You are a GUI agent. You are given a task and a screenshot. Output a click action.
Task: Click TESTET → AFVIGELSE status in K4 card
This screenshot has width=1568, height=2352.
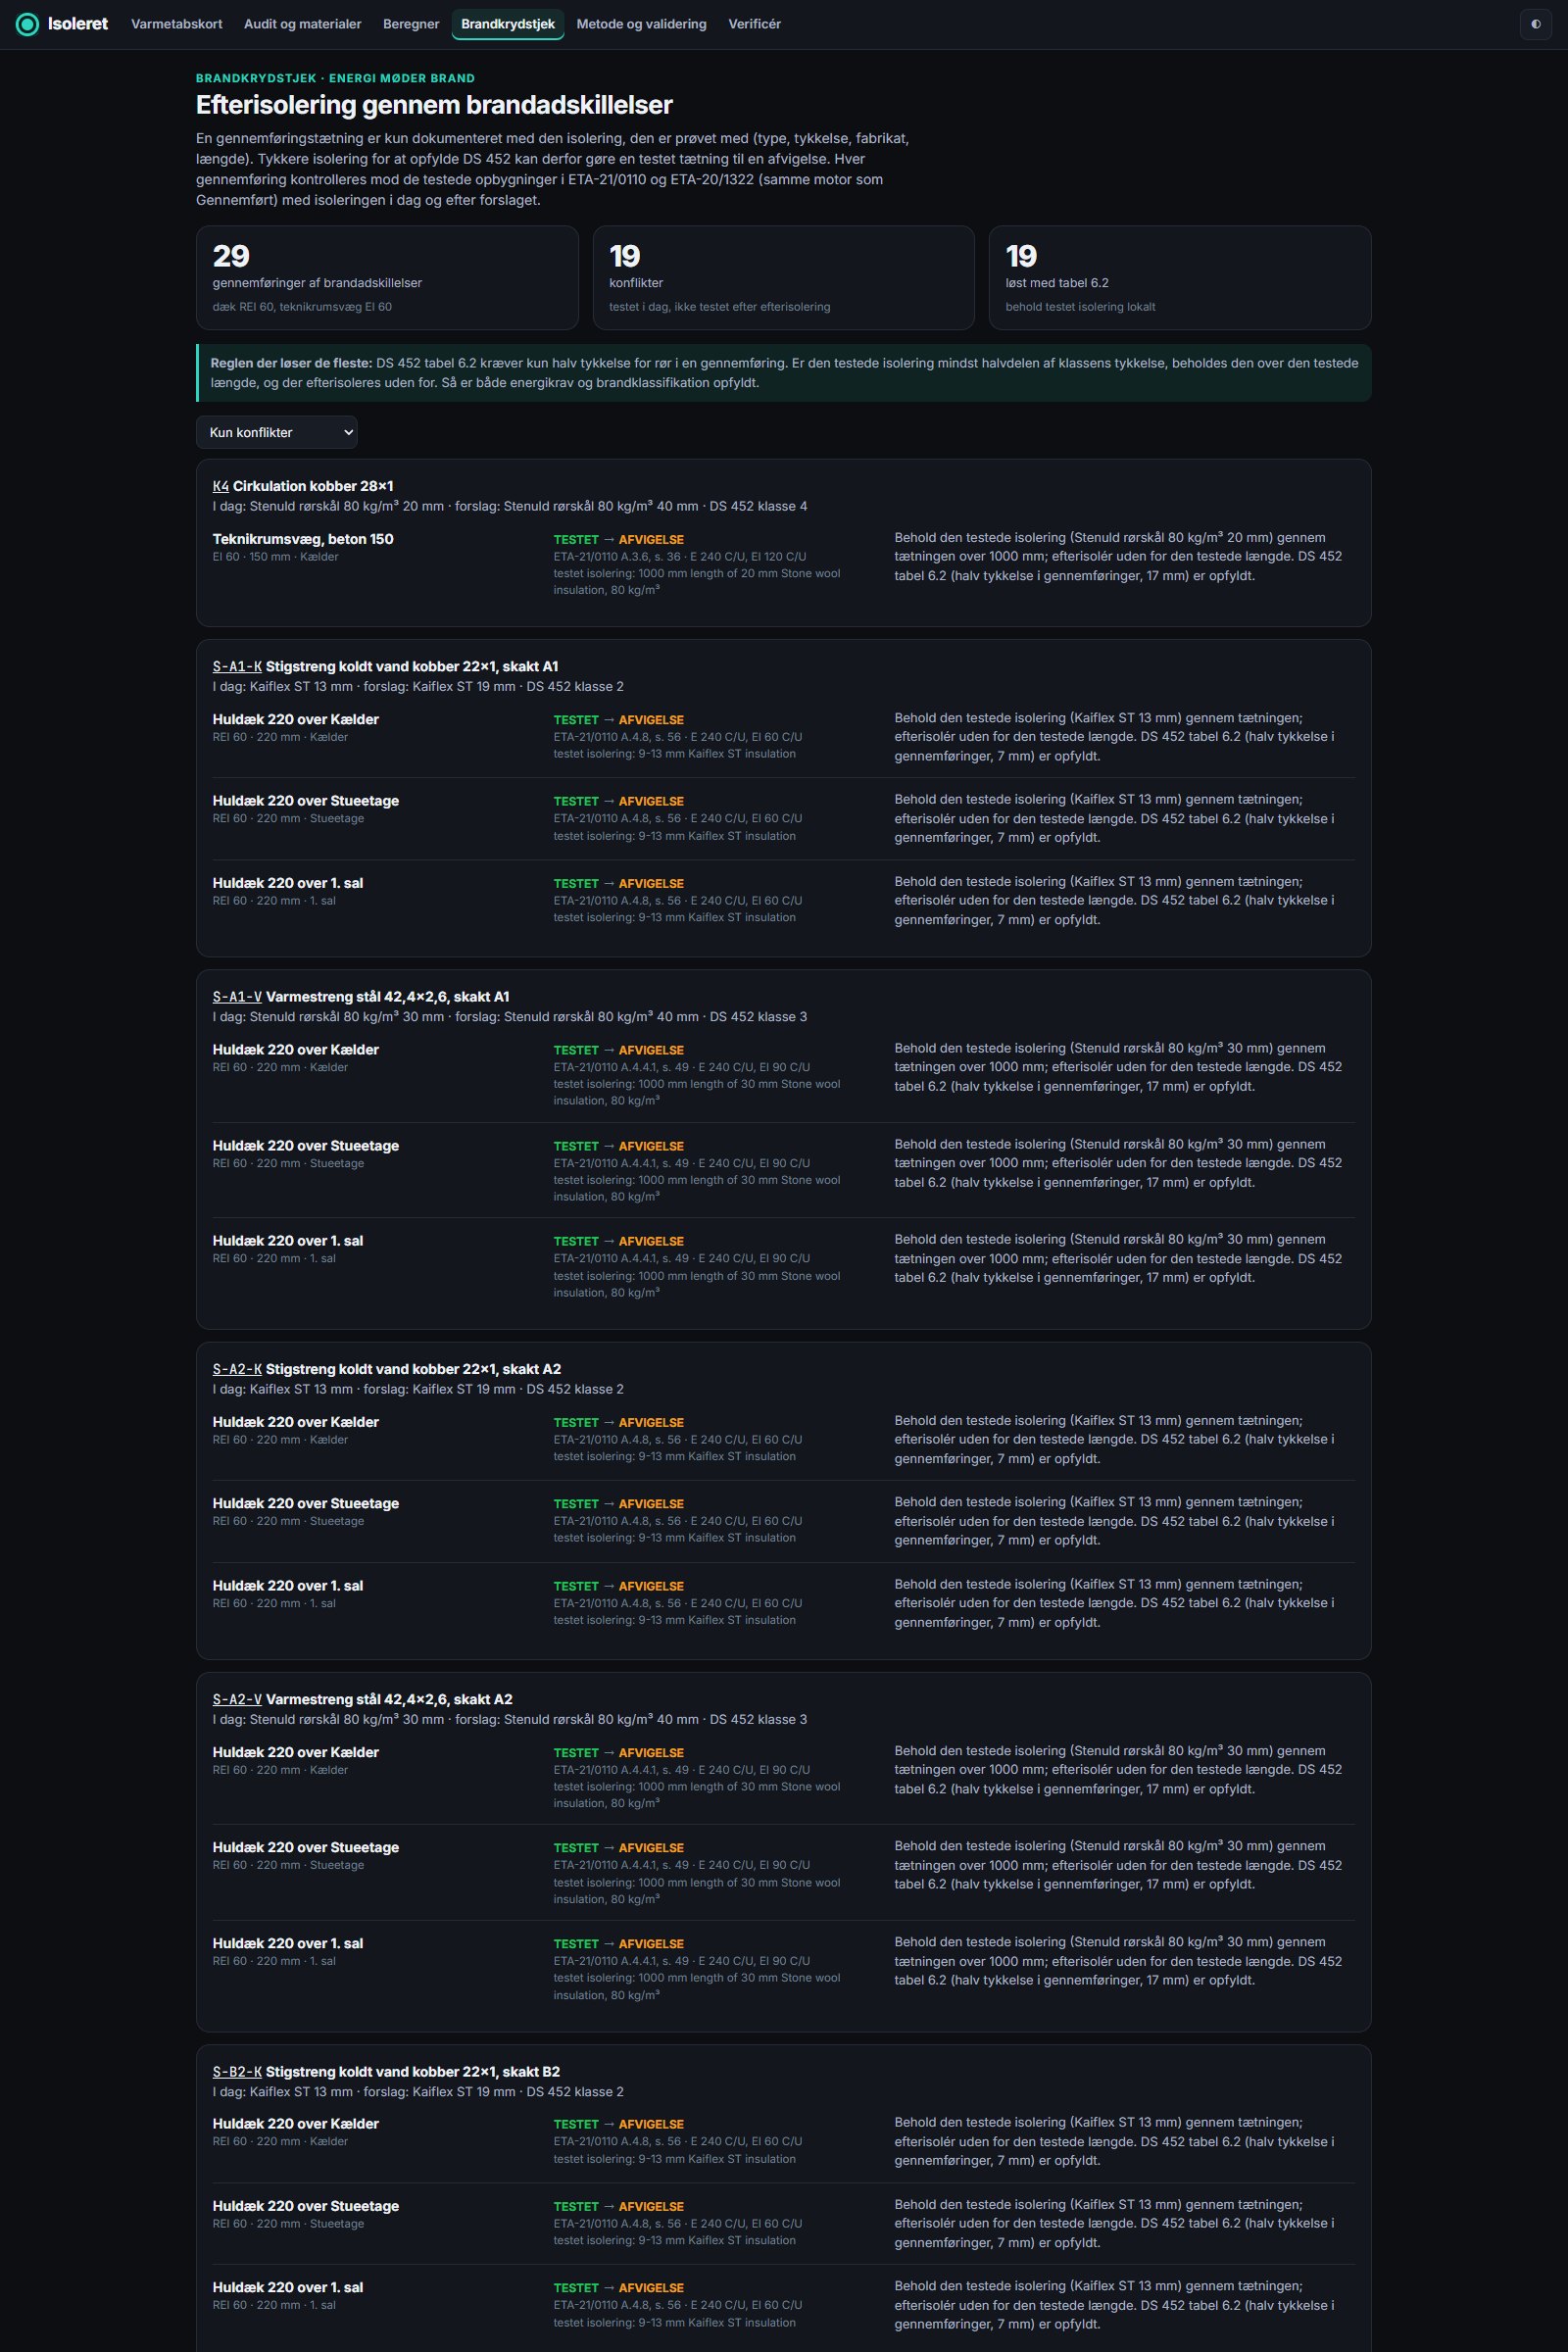pyautogui.click(x=619, y=540)
